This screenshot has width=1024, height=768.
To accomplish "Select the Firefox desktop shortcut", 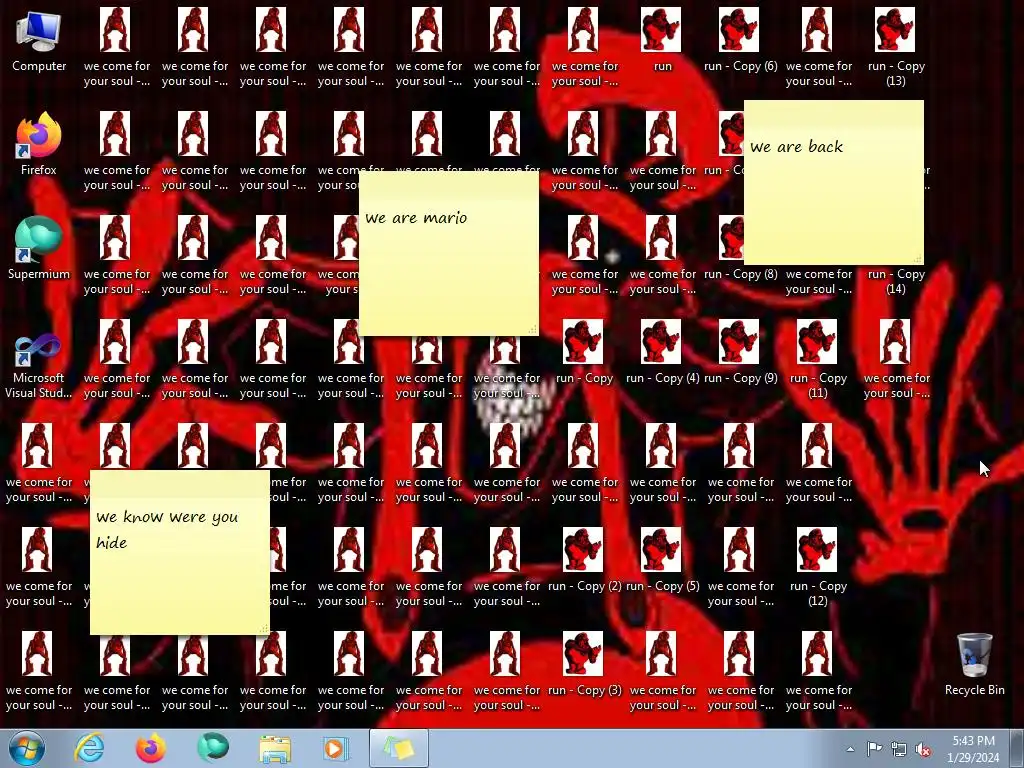I will [x=39, y=144].
